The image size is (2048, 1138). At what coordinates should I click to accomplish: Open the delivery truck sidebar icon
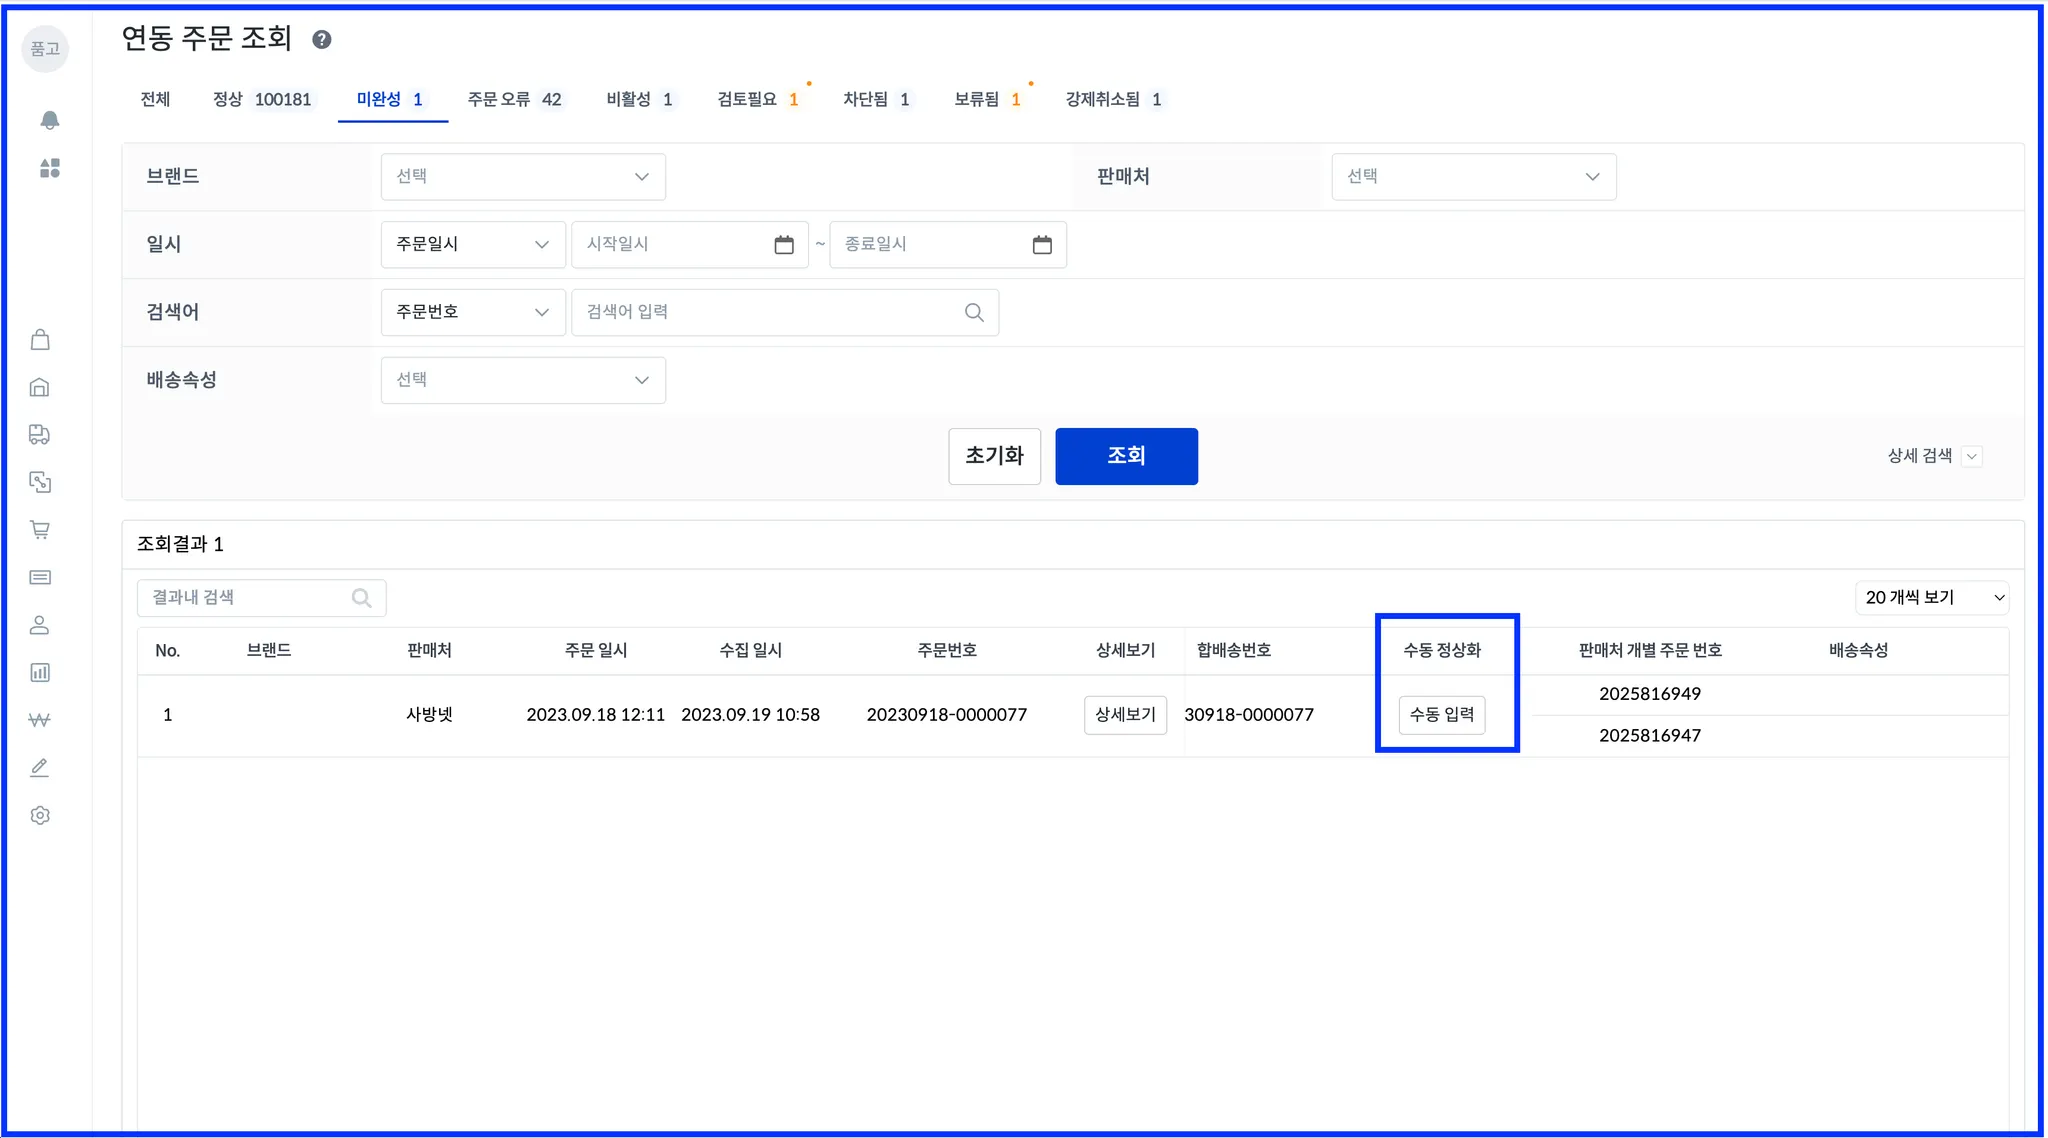pos(40,434)
